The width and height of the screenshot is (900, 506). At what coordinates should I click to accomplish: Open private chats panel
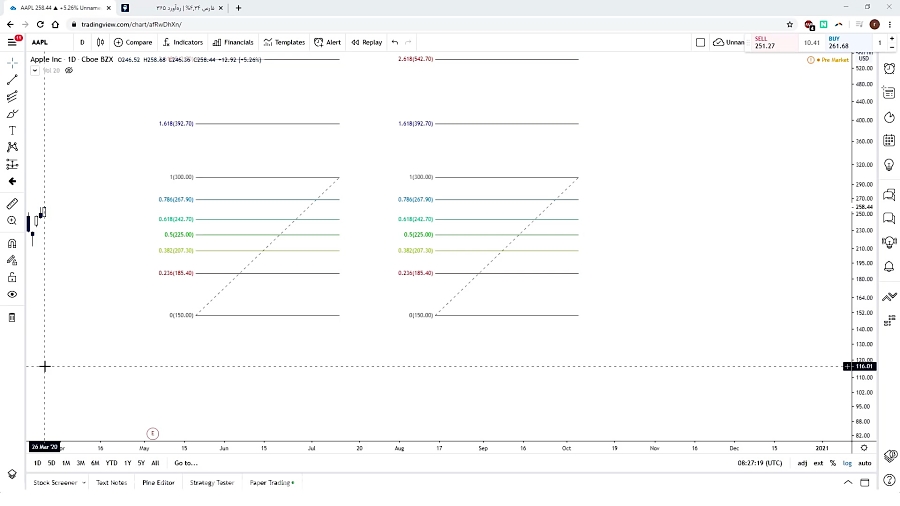point(889,218)
